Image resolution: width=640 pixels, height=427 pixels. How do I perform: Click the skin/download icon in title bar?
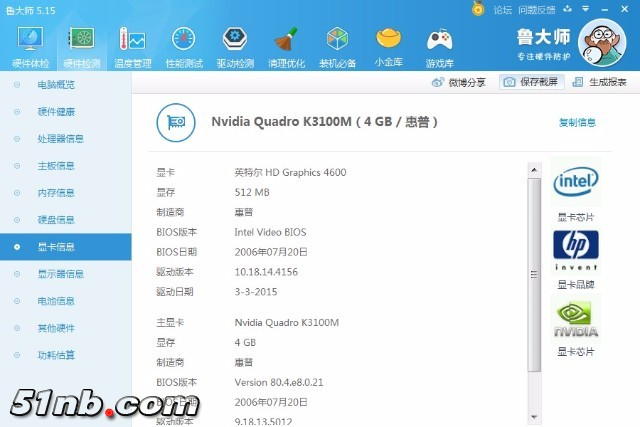pos(567,9)
